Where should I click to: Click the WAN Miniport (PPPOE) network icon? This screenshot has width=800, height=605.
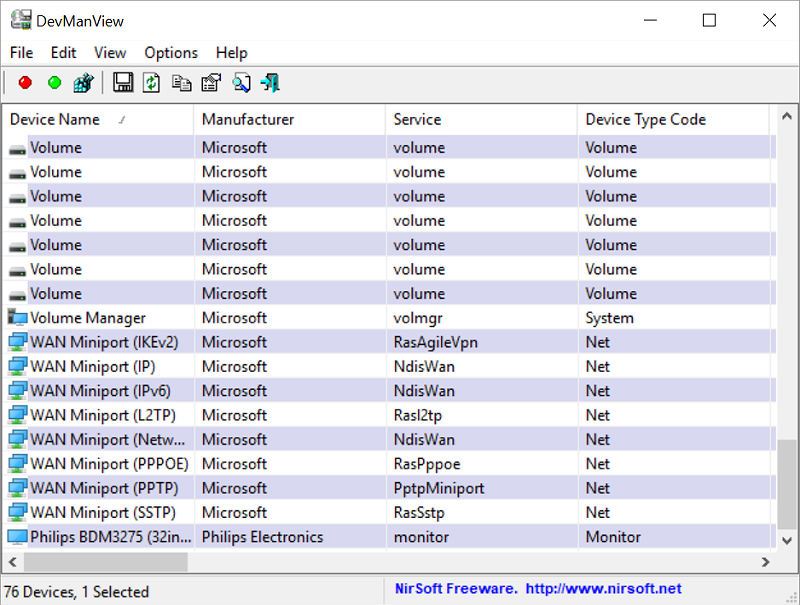17,464
